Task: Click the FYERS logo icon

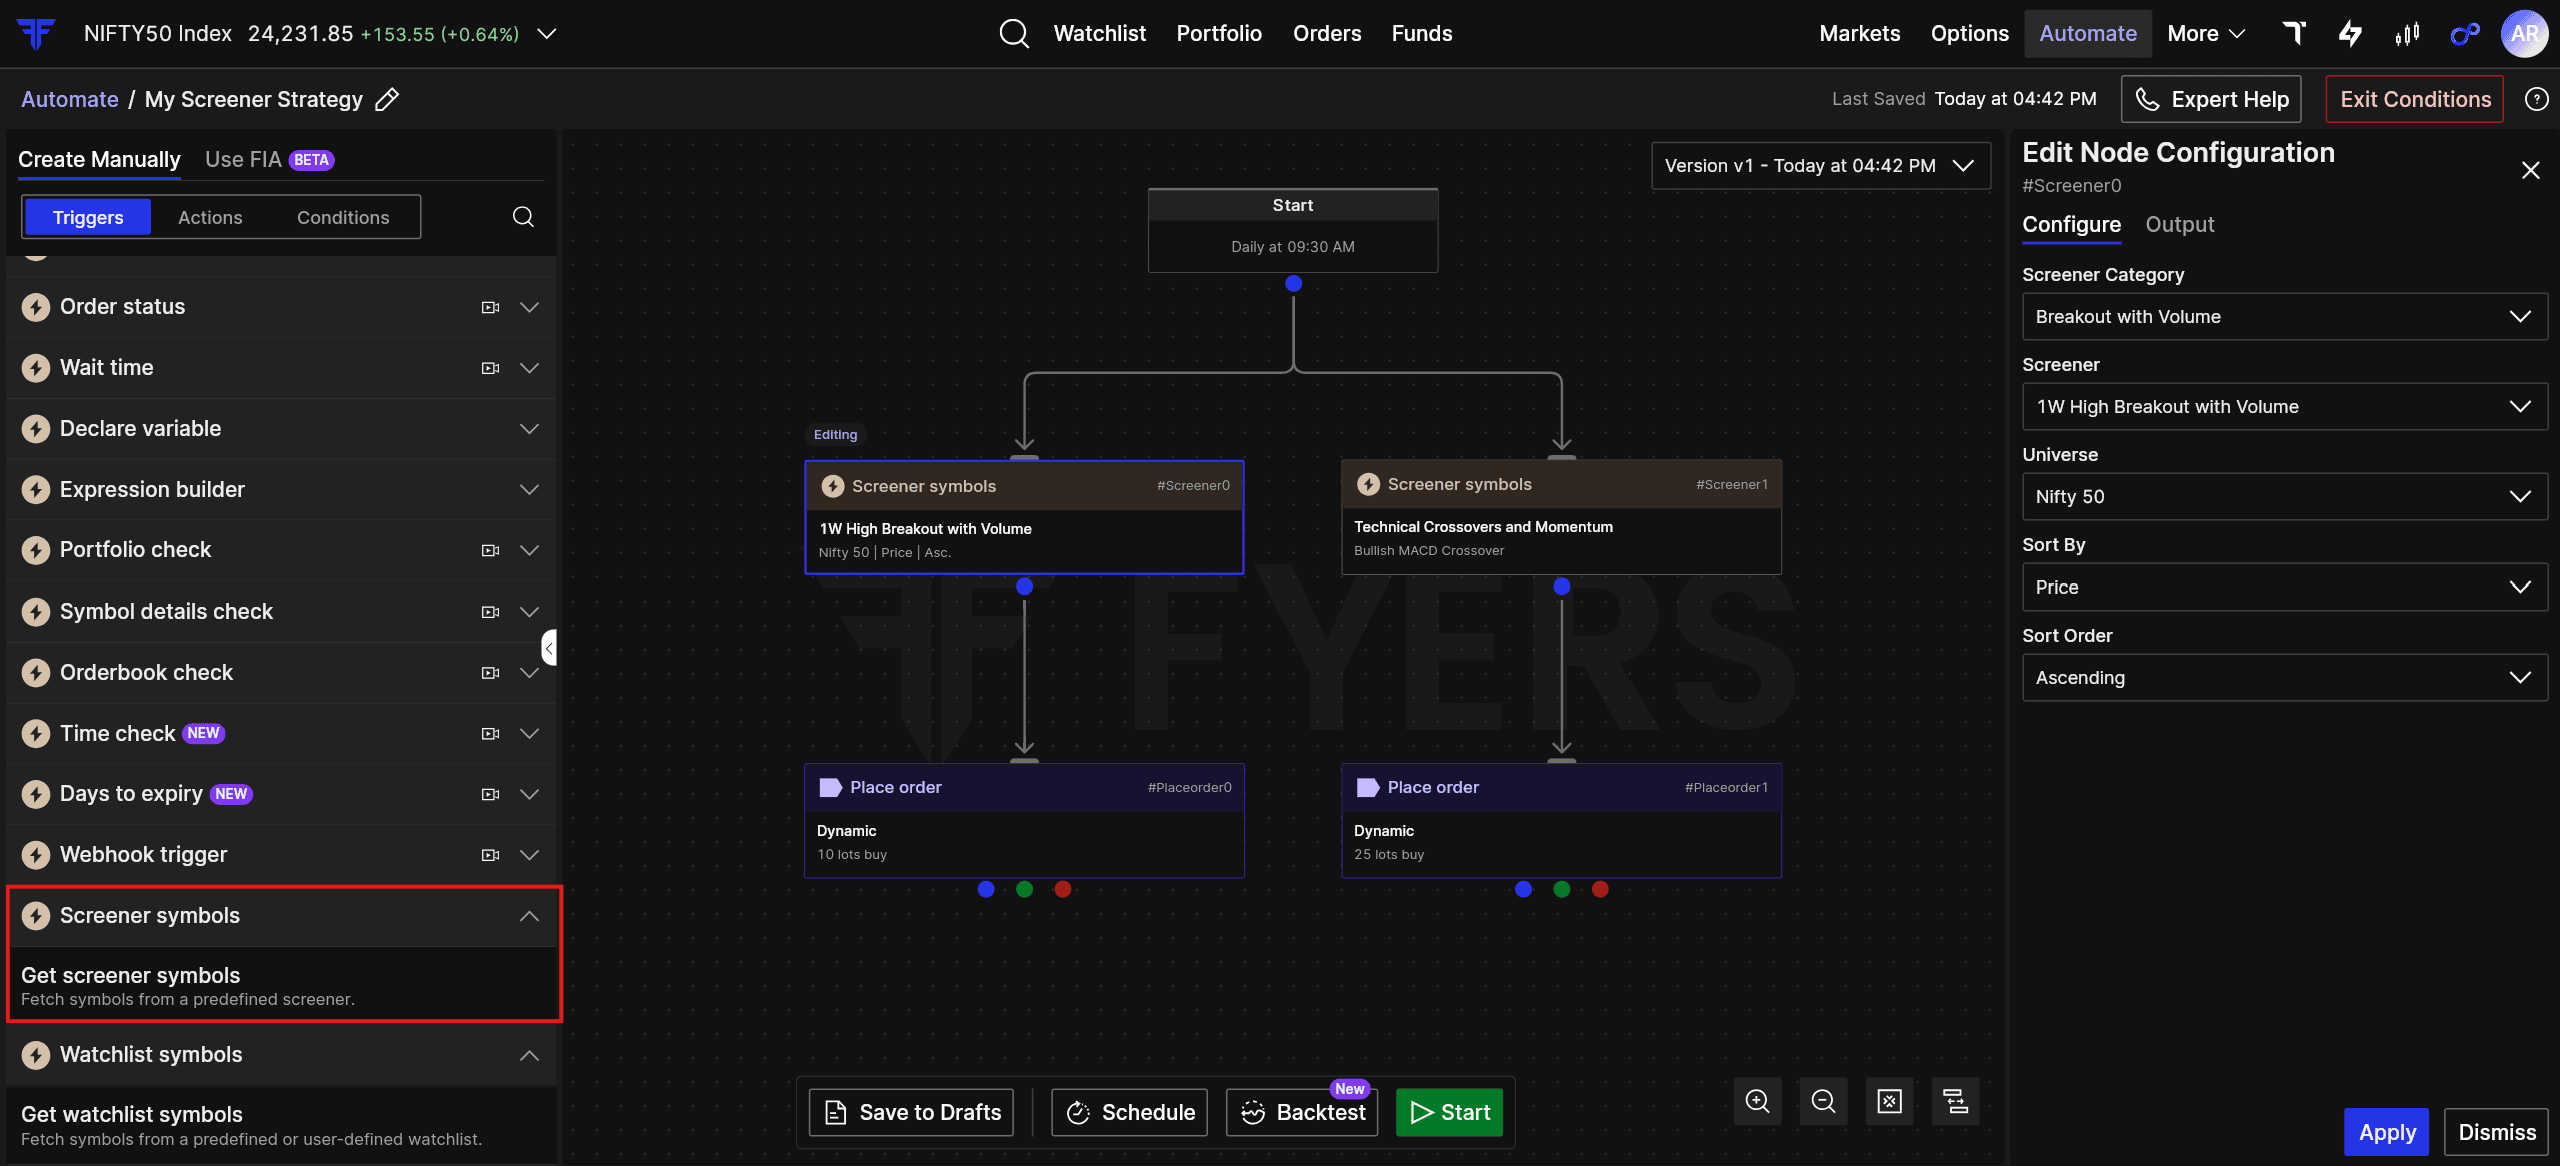Action: pos(36,34)
